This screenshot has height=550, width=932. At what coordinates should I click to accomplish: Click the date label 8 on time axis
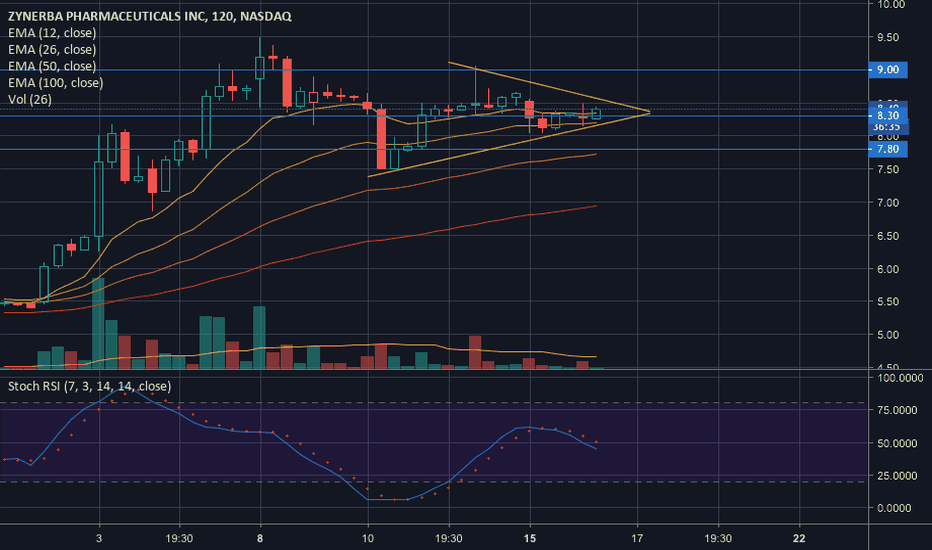click(x=260, y=538)
